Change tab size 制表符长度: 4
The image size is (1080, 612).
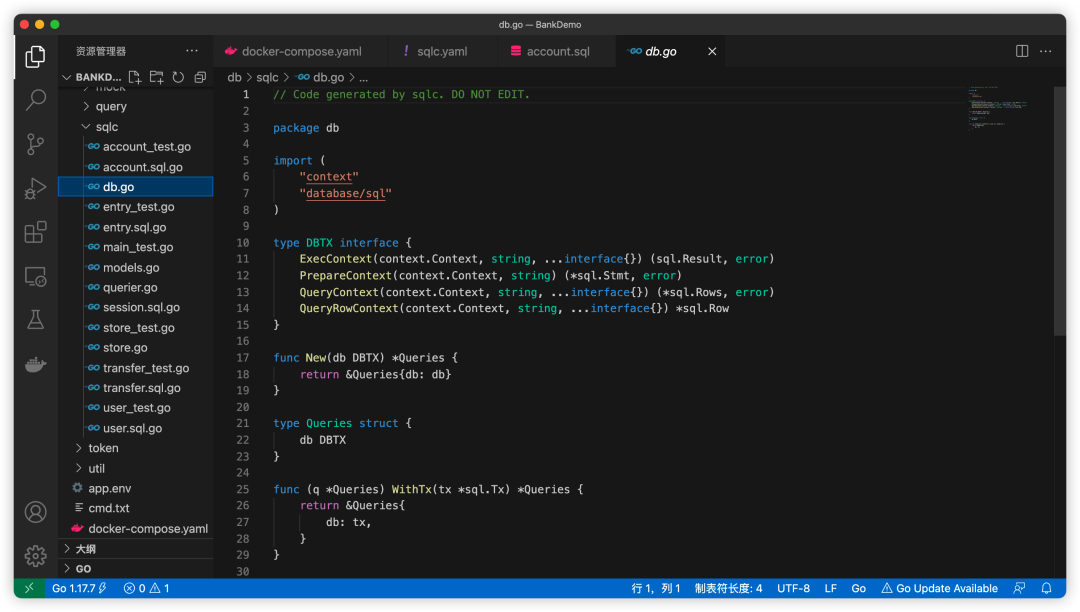[728, 589]
